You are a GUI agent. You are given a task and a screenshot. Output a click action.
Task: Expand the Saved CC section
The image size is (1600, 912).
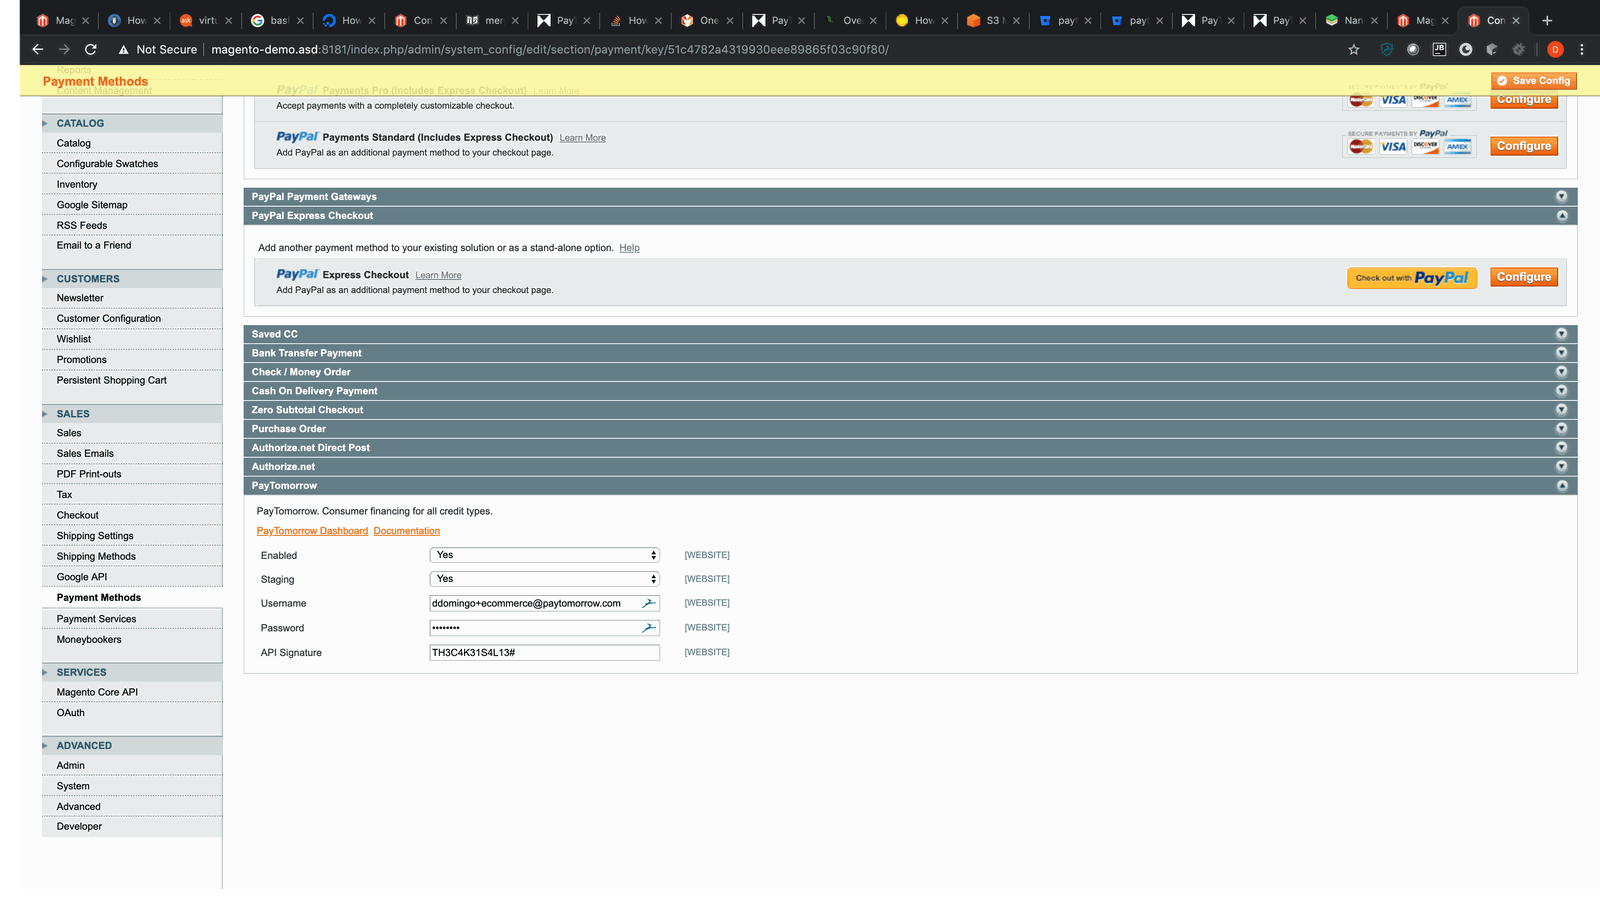pyautogui.click(x=910, y=334)
